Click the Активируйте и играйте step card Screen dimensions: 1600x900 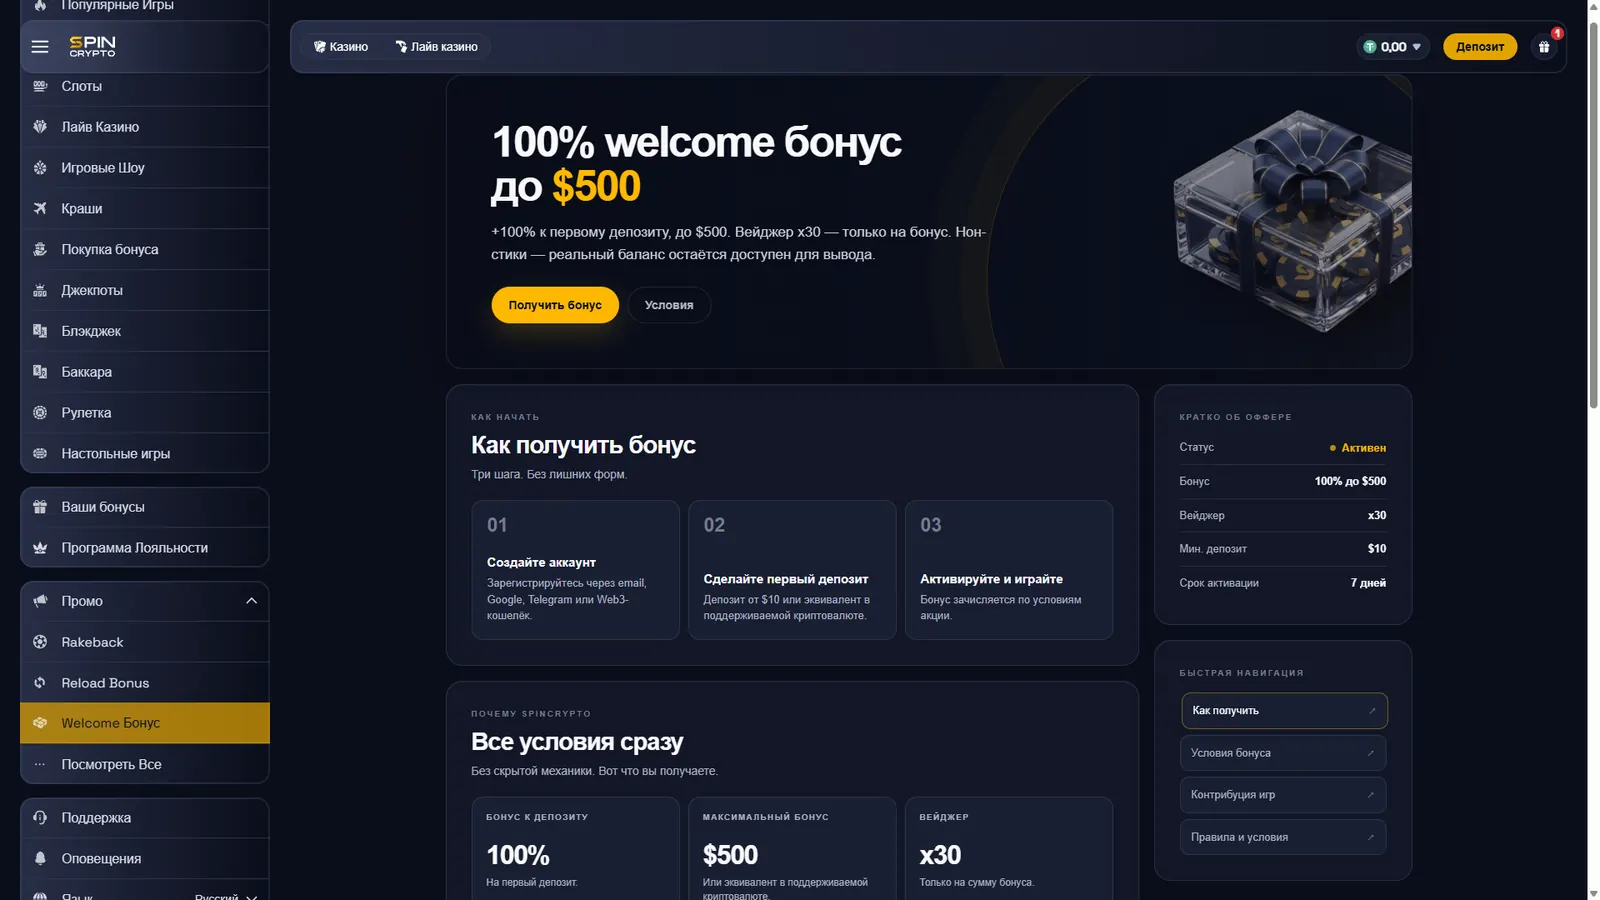point(1009,570)
